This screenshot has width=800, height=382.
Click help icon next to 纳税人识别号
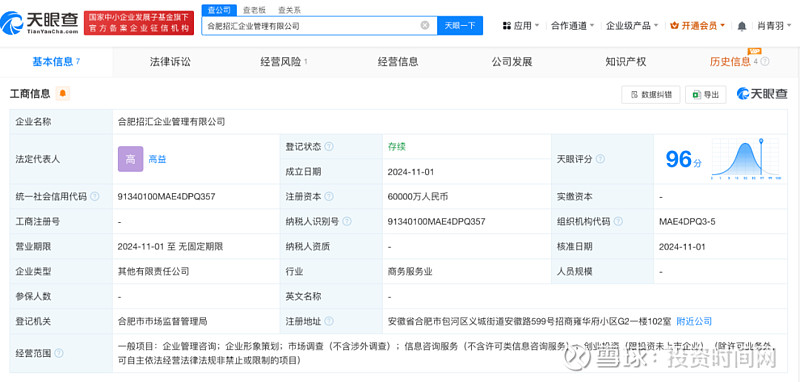coord(347,221)
